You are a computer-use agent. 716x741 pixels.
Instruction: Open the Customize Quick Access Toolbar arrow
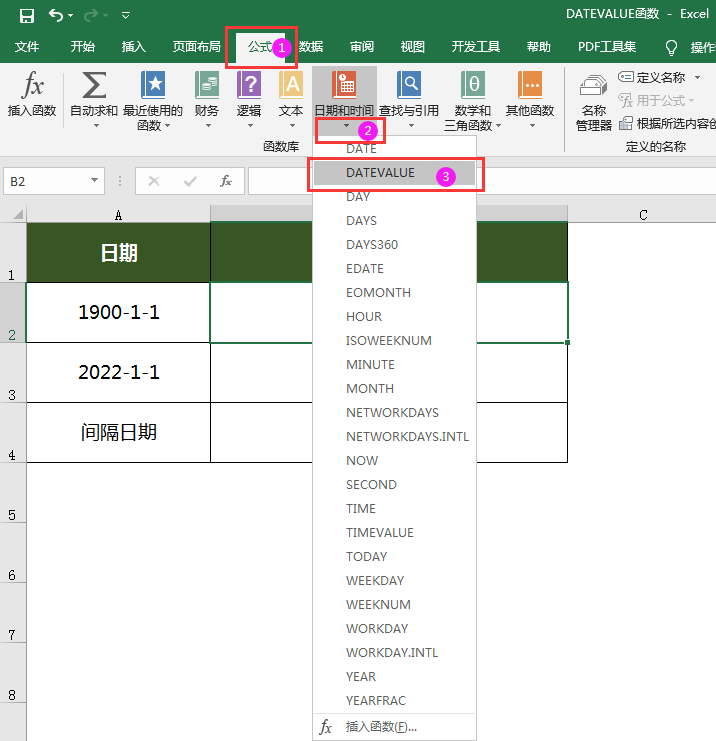tap(125, 16)
